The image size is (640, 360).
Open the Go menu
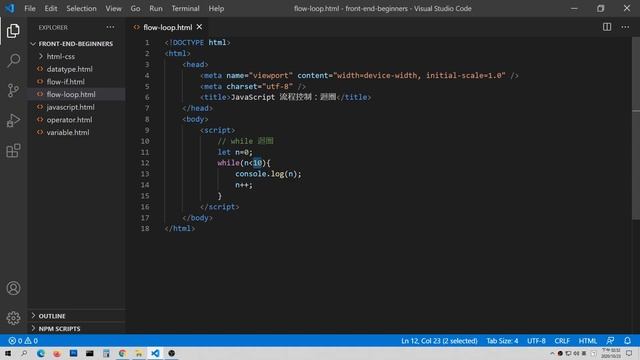click(135, 8)
